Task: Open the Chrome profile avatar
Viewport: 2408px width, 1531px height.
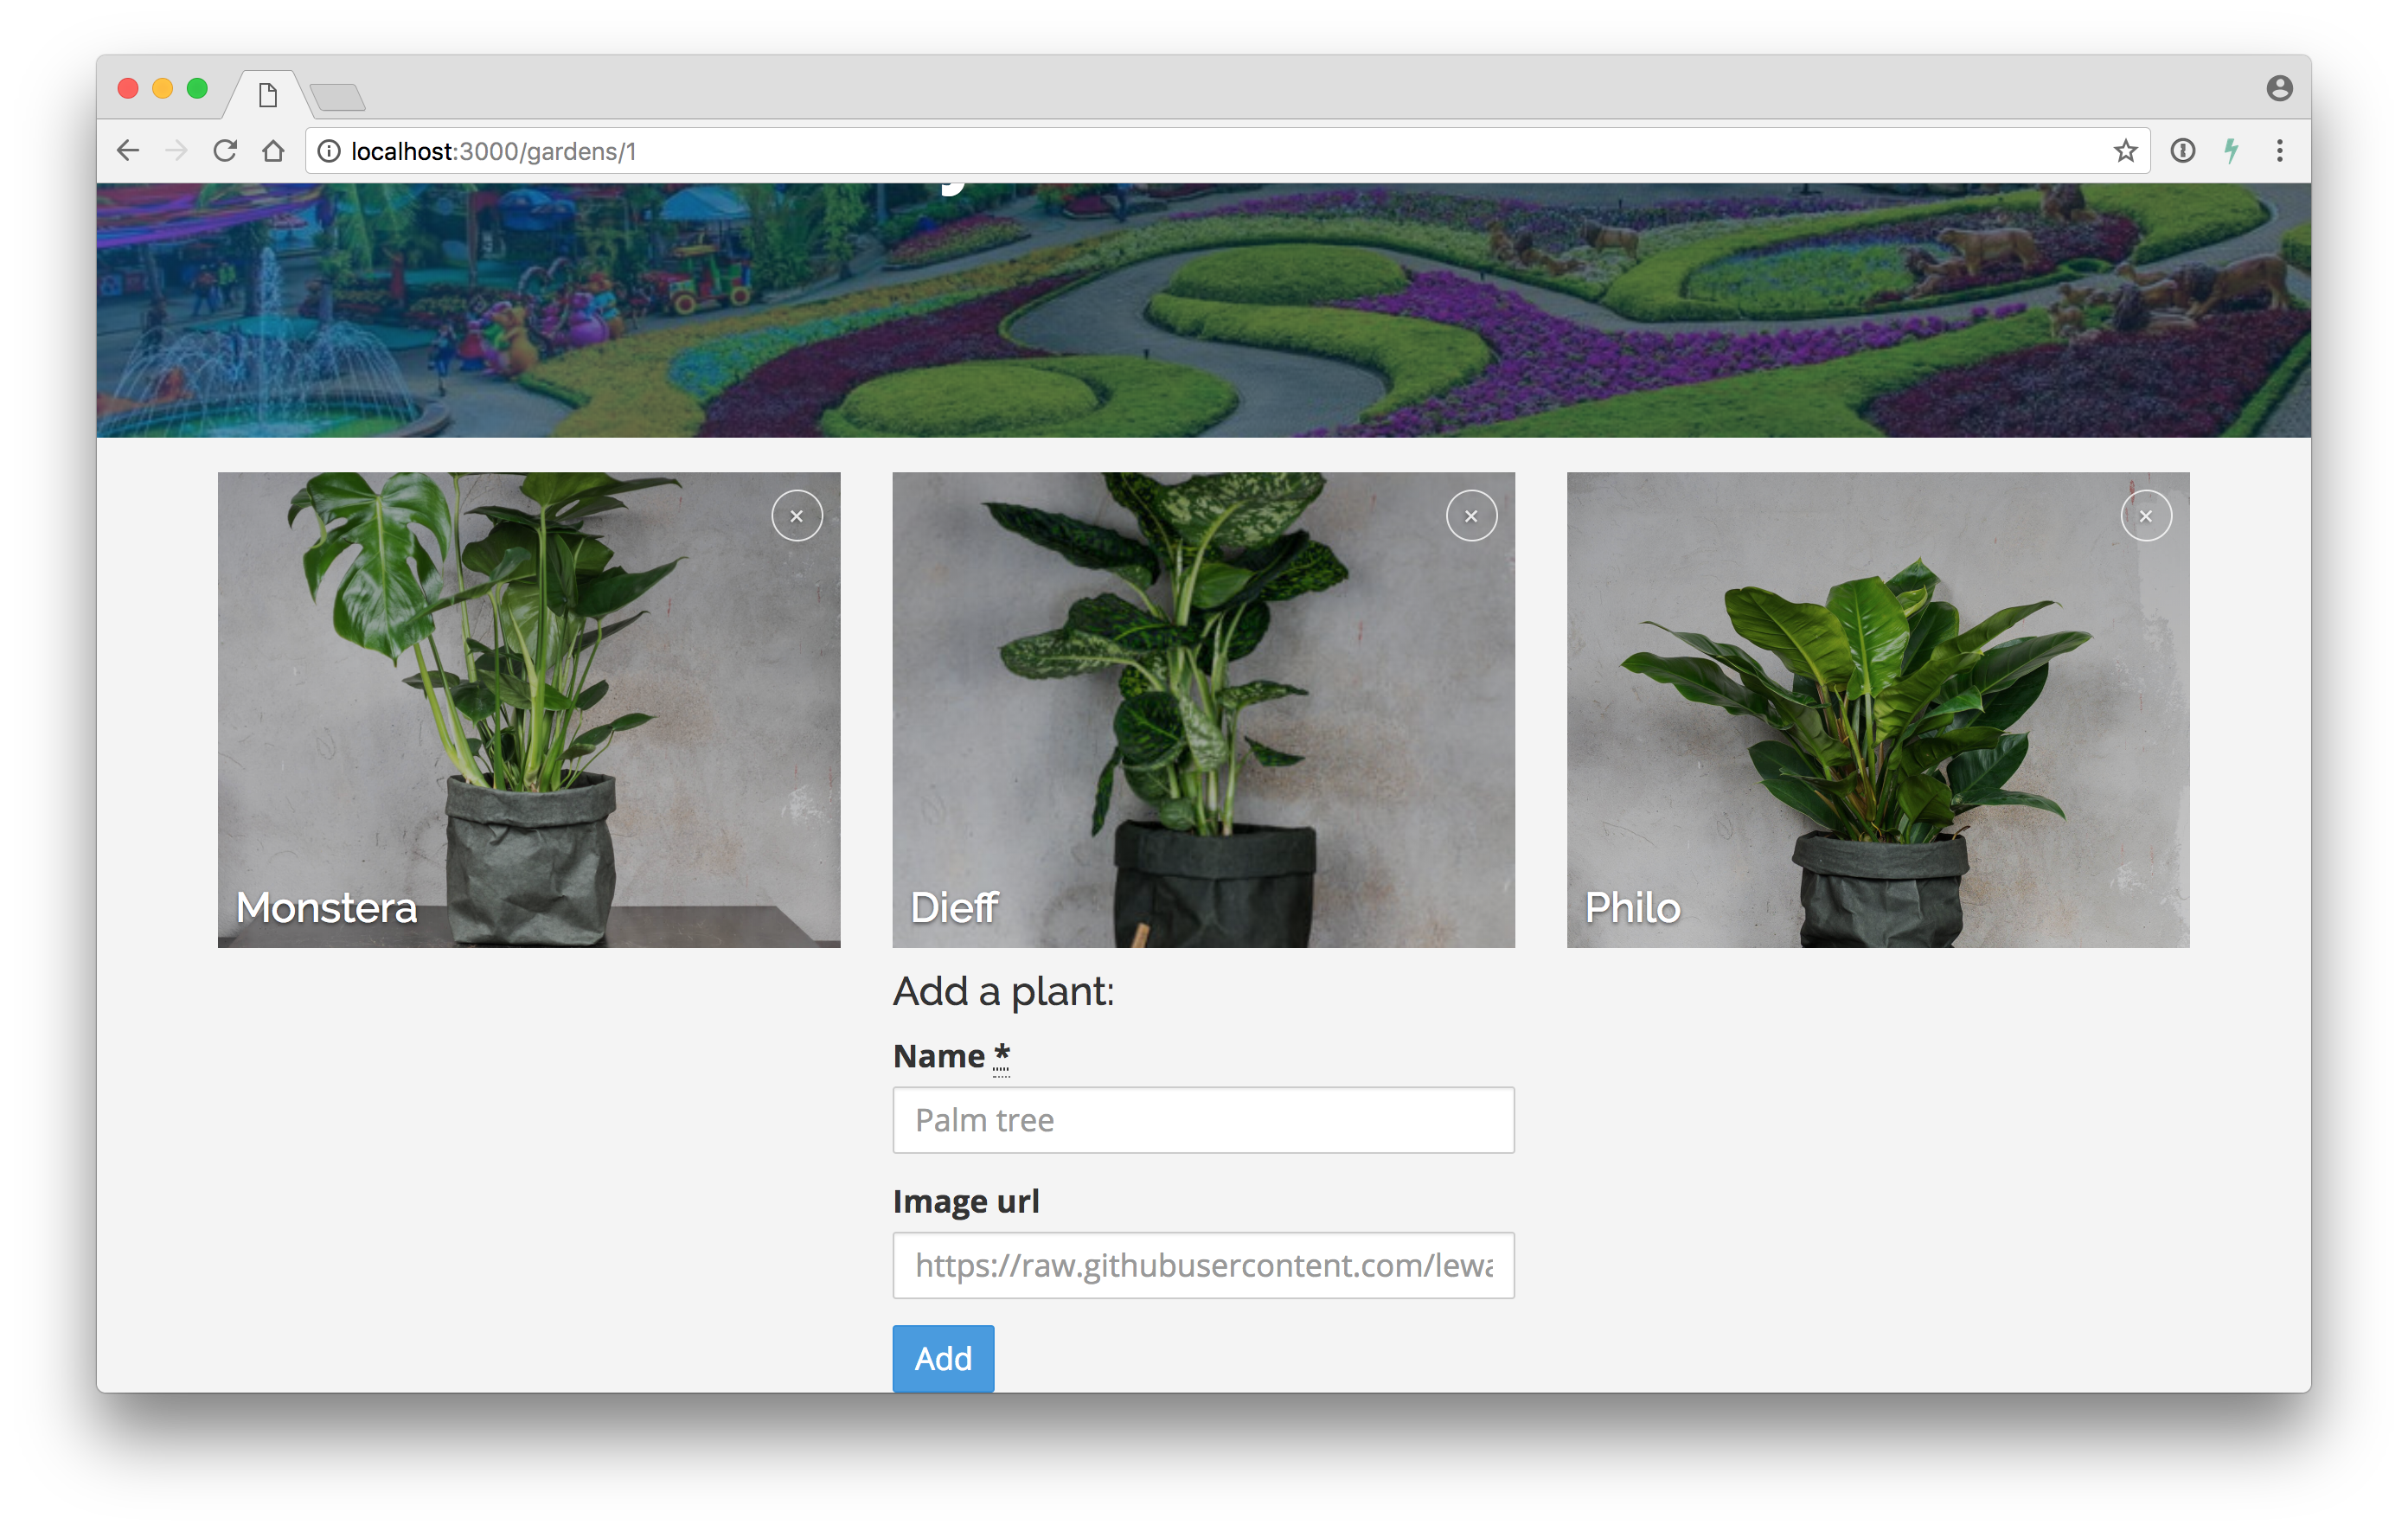Action: point(2279,88)
